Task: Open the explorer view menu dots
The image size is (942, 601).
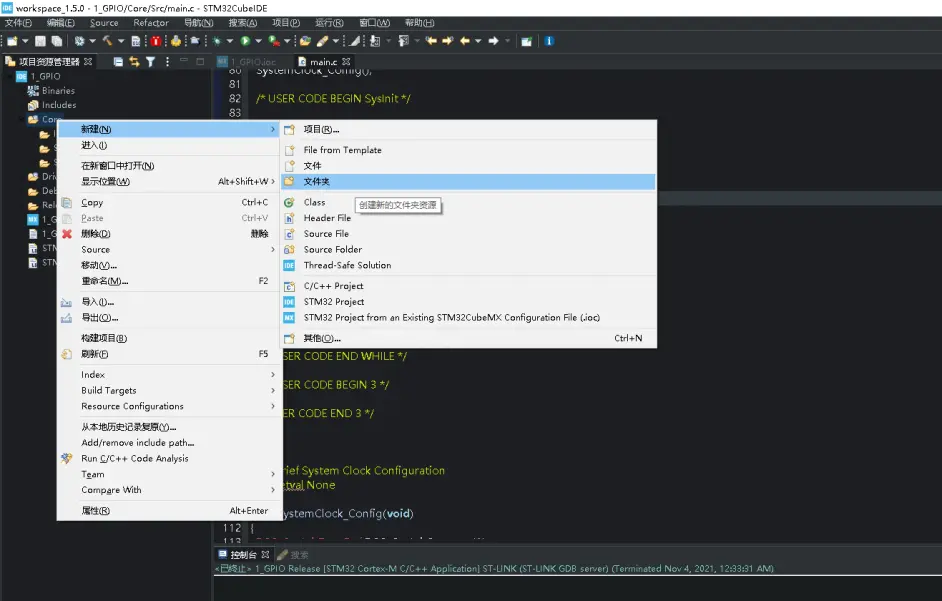Action: 167,61
